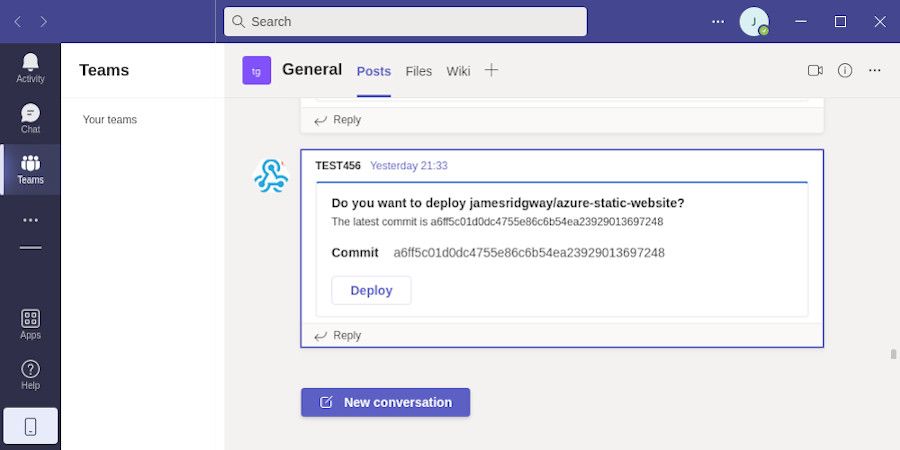Start a New conversation
The width and height of the screenshot is (900, 450).
point(385,402)
